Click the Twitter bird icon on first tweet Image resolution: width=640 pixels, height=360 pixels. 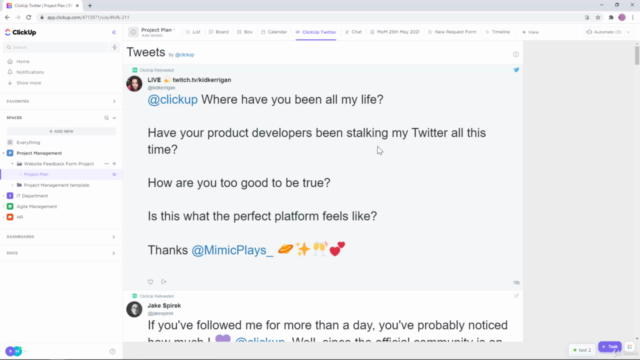pyautogui.click(x=516, y=70)
